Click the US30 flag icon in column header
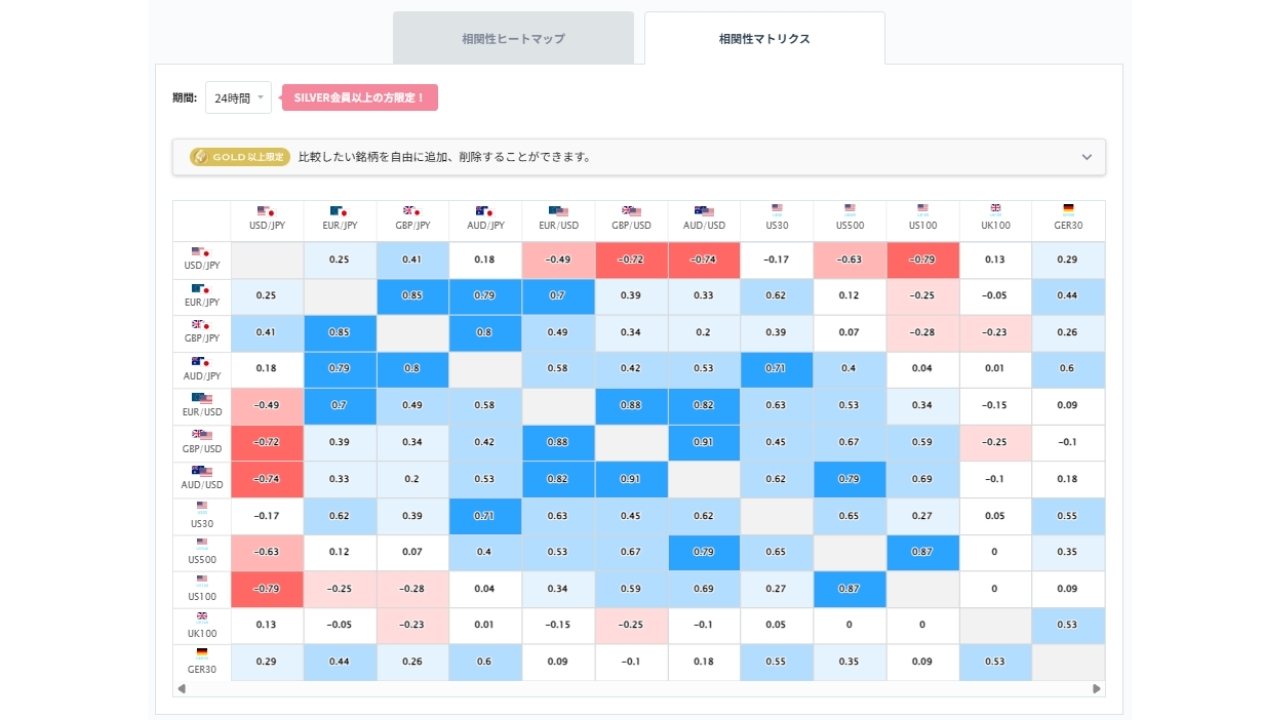The height and width of the screenshot is (720, 1280). (777, 210)
